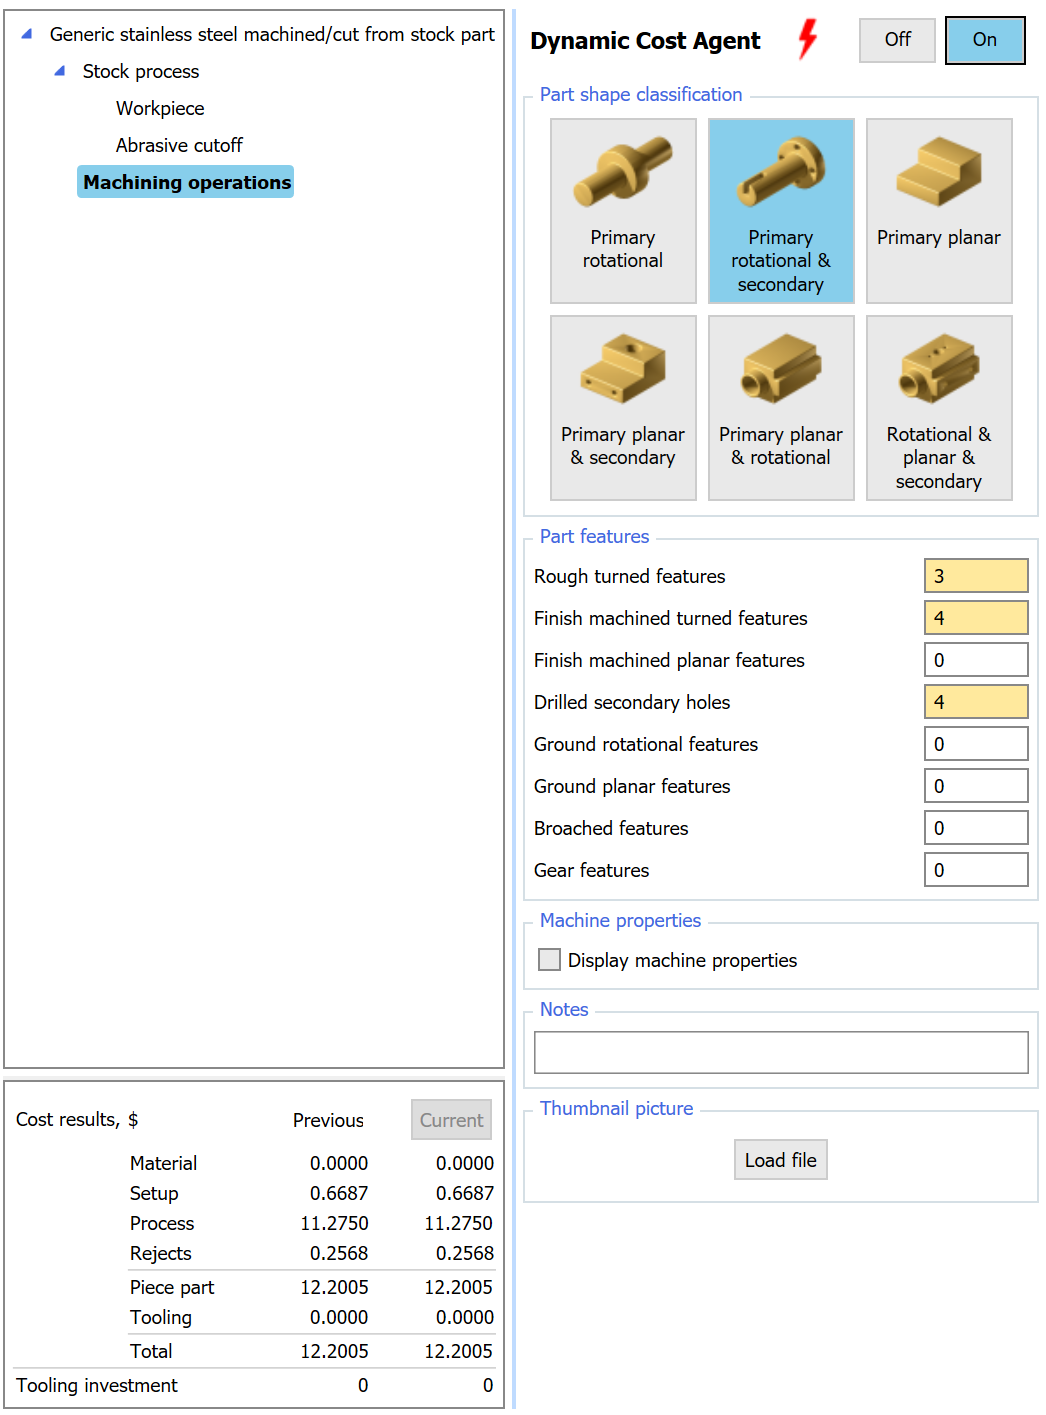This screenshot has width=1046, height=1415.
Task: Select the Primary planar & secondary shape icon
Action: tap(622, 408)
